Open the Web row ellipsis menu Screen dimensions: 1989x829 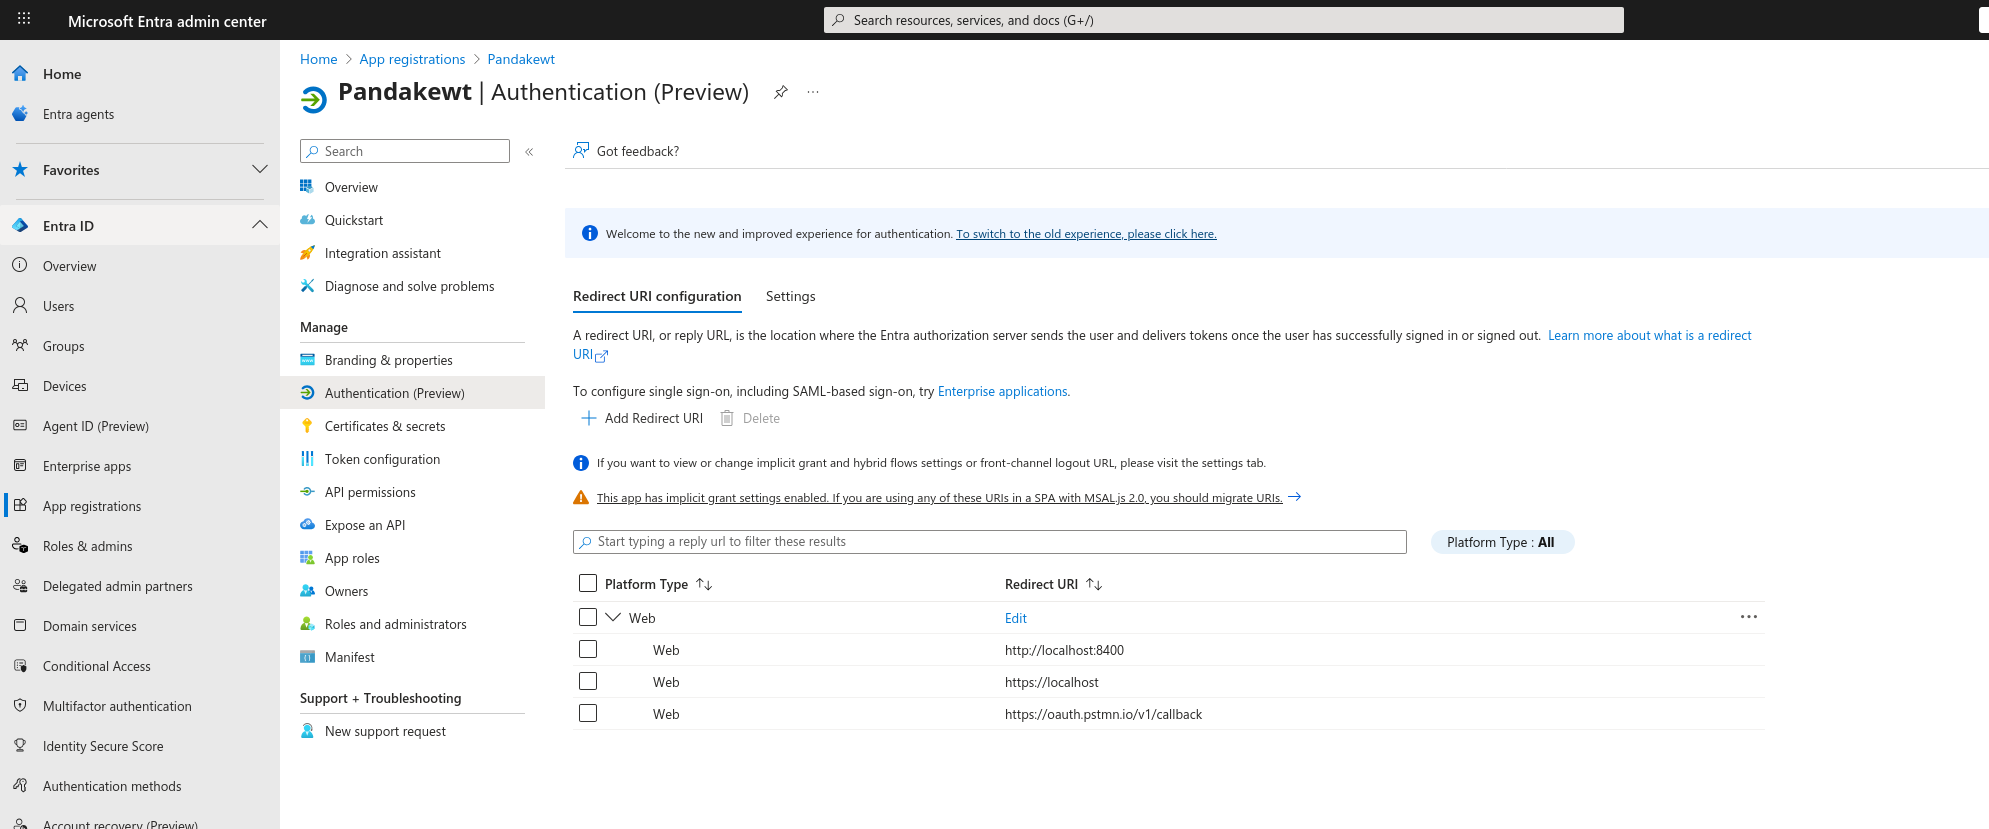1748,617
